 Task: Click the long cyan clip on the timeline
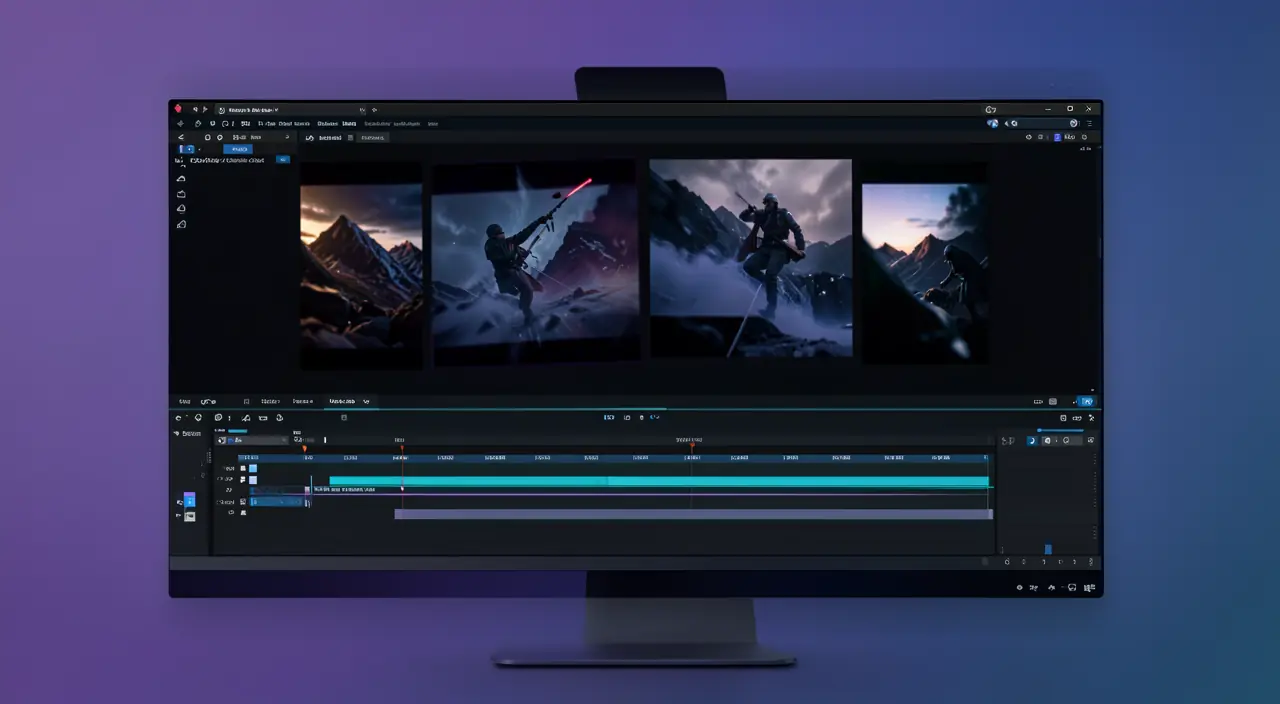pos(659,481)
